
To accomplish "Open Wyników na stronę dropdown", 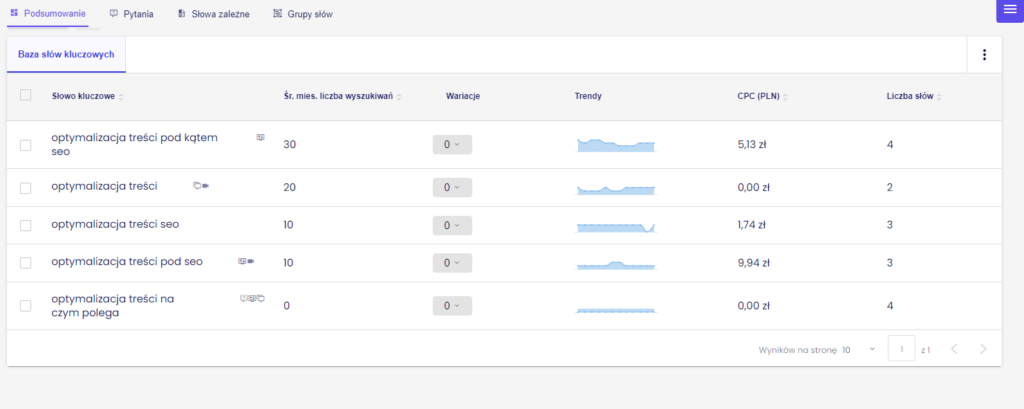I will [858, 350].
